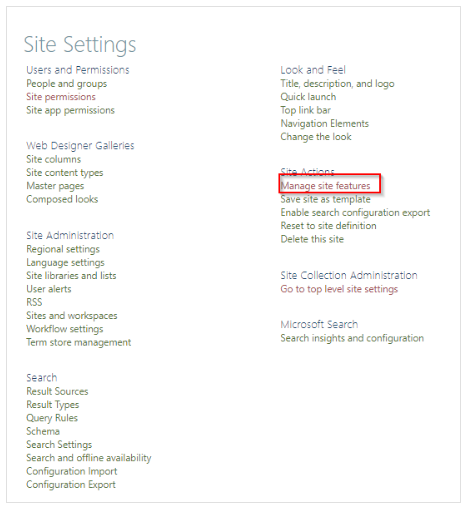Open Search insights and configuration
Image resolution: width=471 pixels, height=510 pixels.
pyautogui.click(x=352, y=338)
